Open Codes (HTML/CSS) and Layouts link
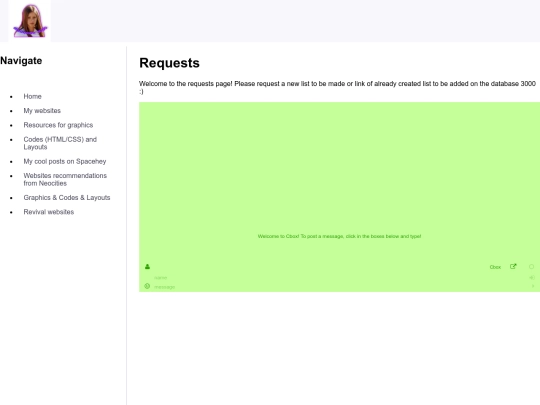 [60, 143]
